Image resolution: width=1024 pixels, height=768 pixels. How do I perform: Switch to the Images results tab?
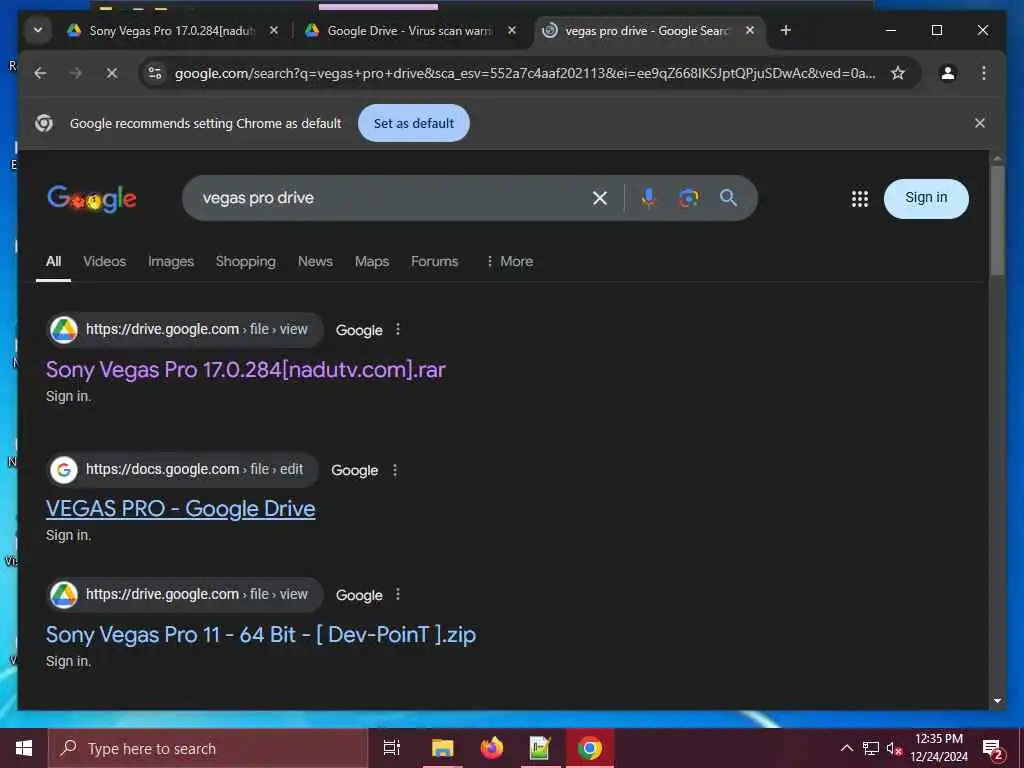click(x=171, y=261)
